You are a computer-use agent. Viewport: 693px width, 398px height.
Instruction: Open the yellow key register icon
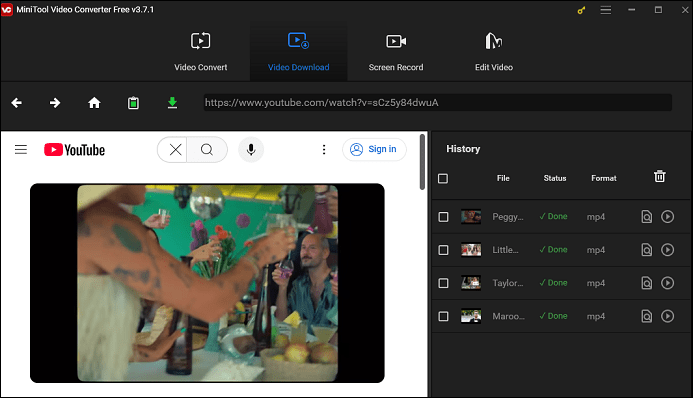(x=582, y=10)
